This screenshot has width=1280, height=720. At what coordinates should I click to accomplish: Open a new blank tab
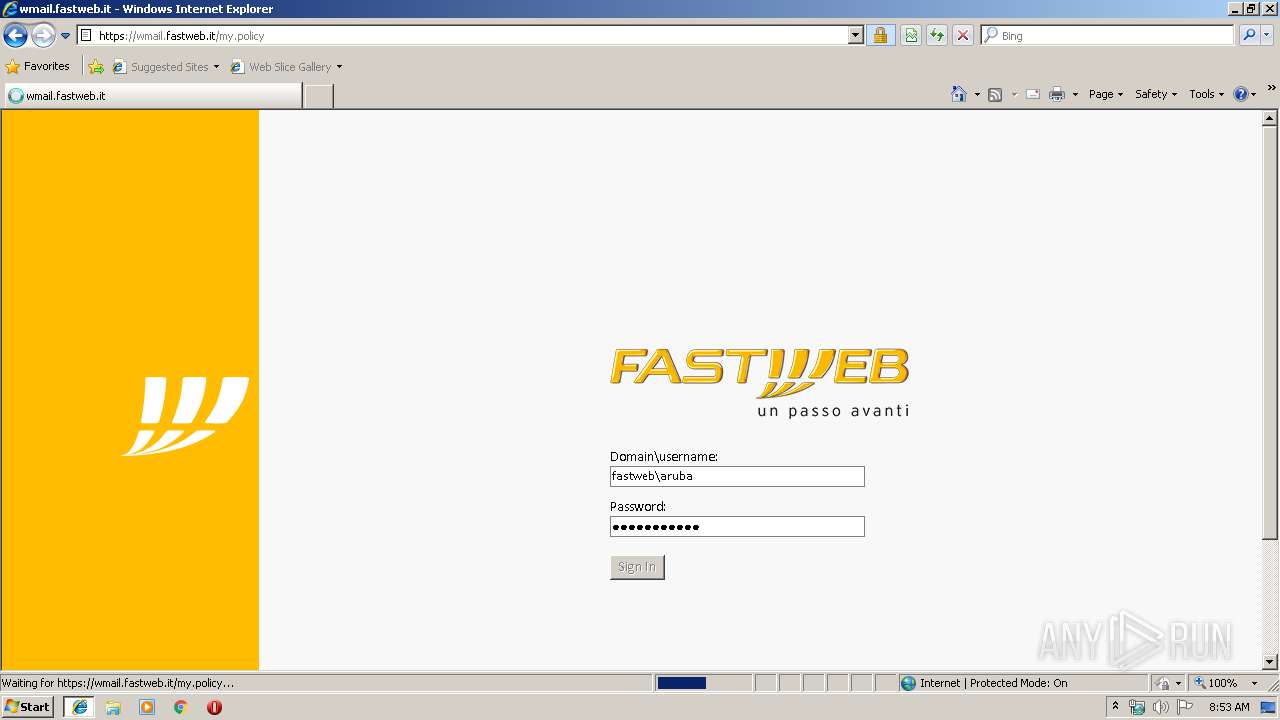click(318, 96)
